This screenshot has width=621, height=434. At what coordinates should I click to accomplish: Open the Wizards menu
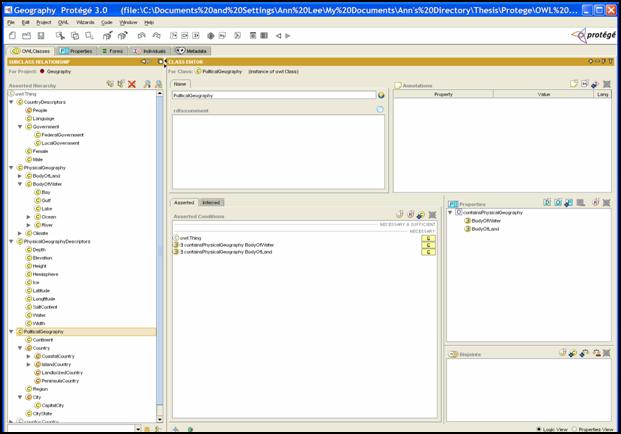[x=85, y=23]
